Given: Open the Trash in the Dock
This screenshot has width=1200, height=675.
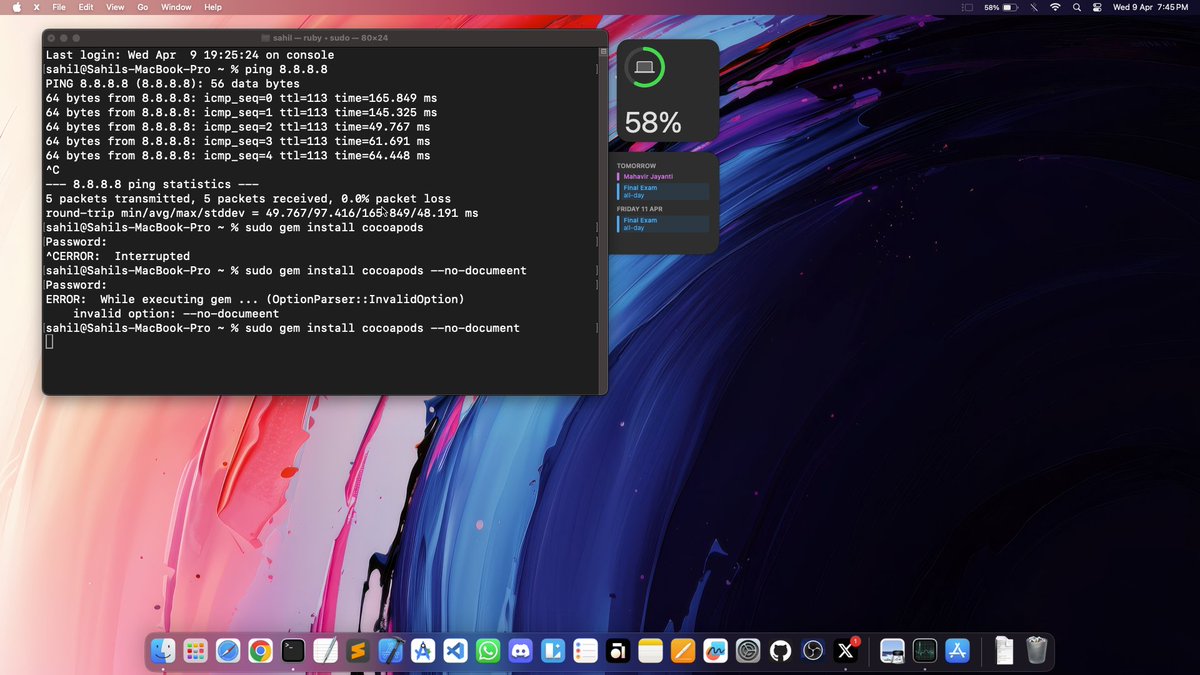Looking at the screenshot, I should point(1036,651).
